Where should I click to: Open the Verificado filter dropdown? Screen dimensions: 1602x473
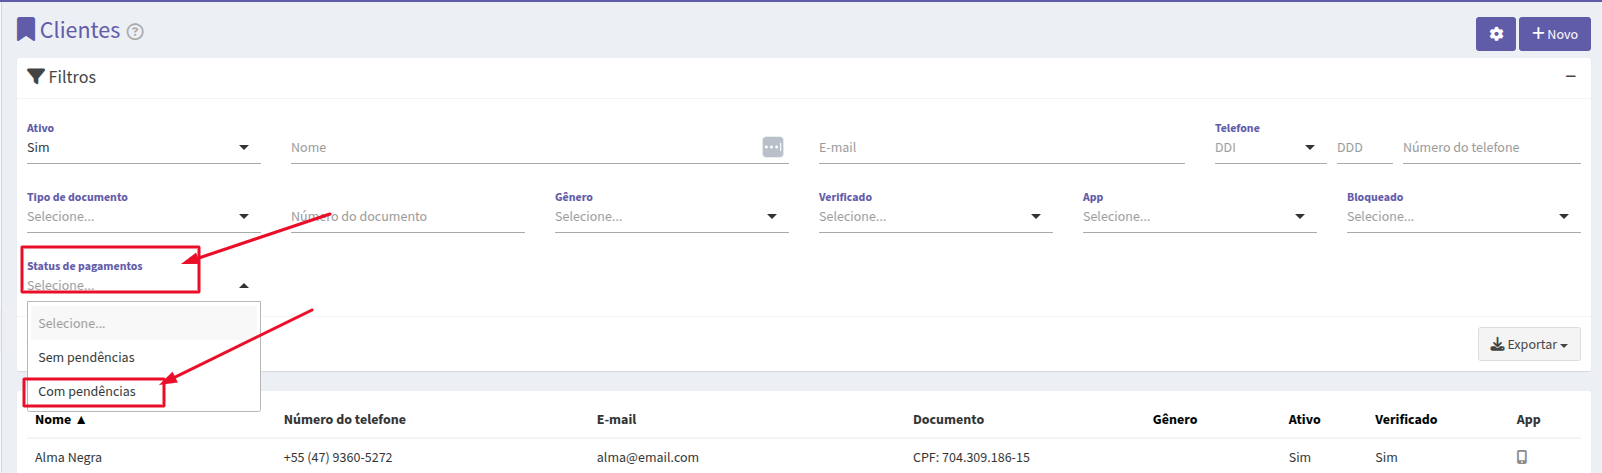tap(935, 217)
